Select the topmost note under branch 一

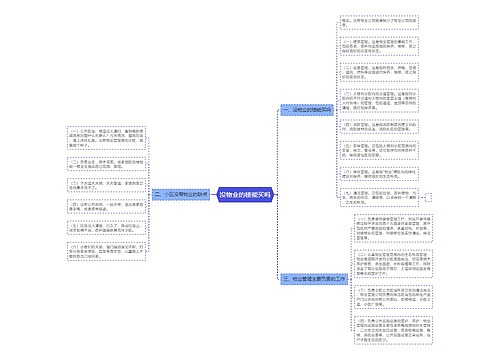click(x=379, y=22)
